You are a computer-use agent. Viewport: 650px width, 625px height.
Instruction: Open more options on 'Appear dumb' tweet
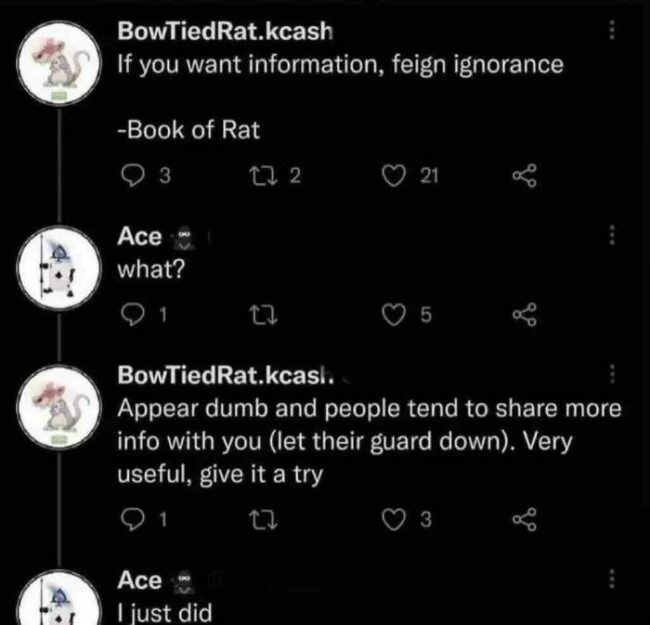click(612, 376)
